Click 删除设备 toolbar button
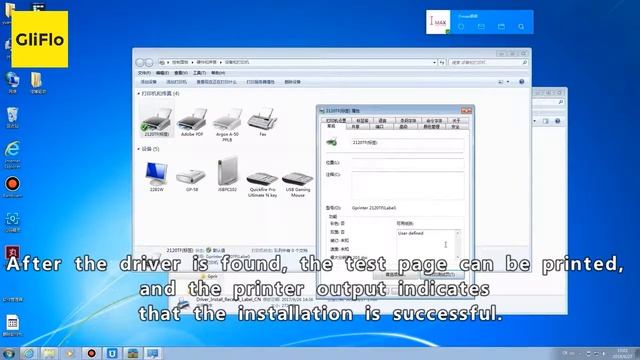 292,82
